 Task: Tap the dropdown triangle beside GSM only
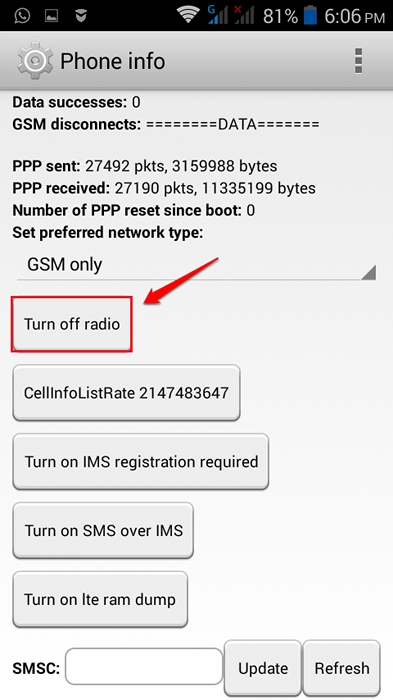[368, 272]
